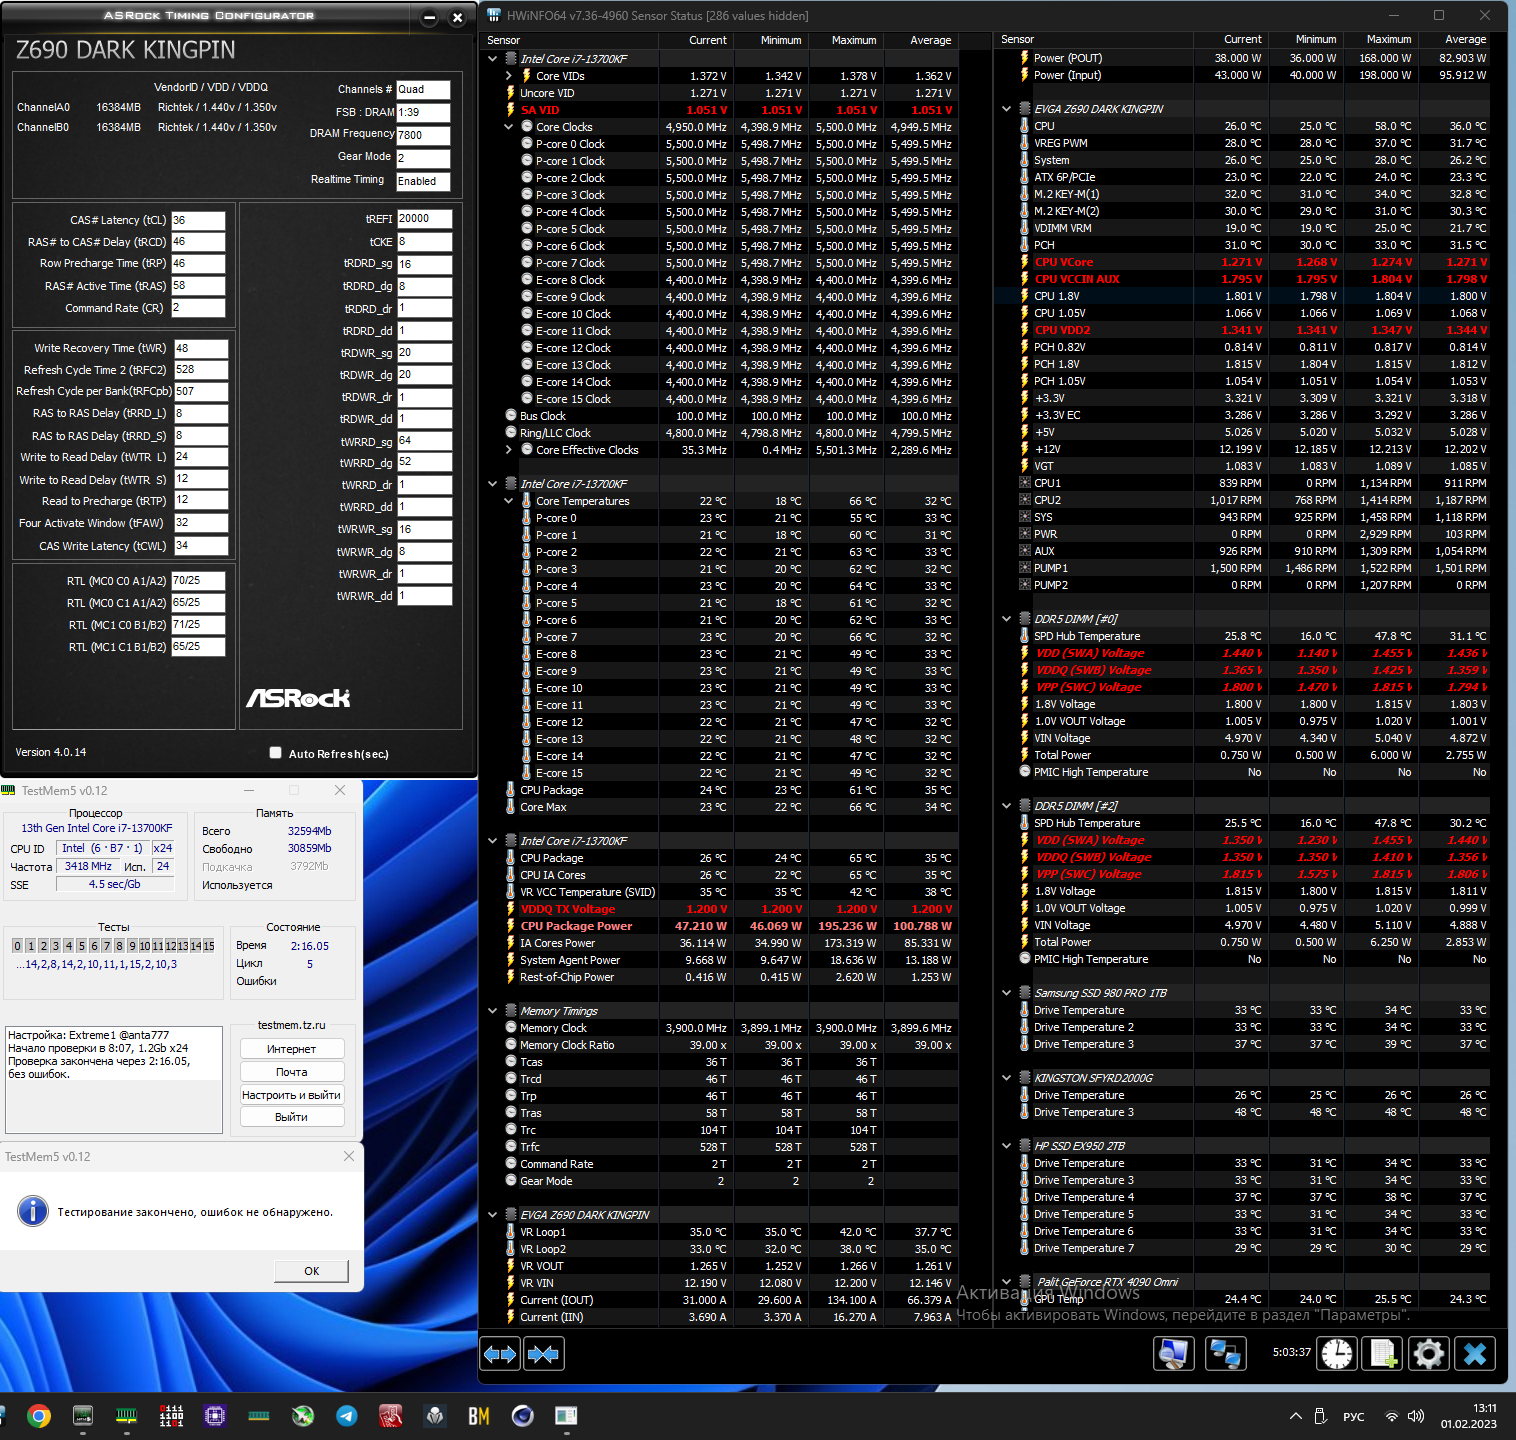The height and width of the screenshot is (1440, 1516).
Task: Confirm the TestMem5 dialog with OK
Action: (x=312, y=1271)
